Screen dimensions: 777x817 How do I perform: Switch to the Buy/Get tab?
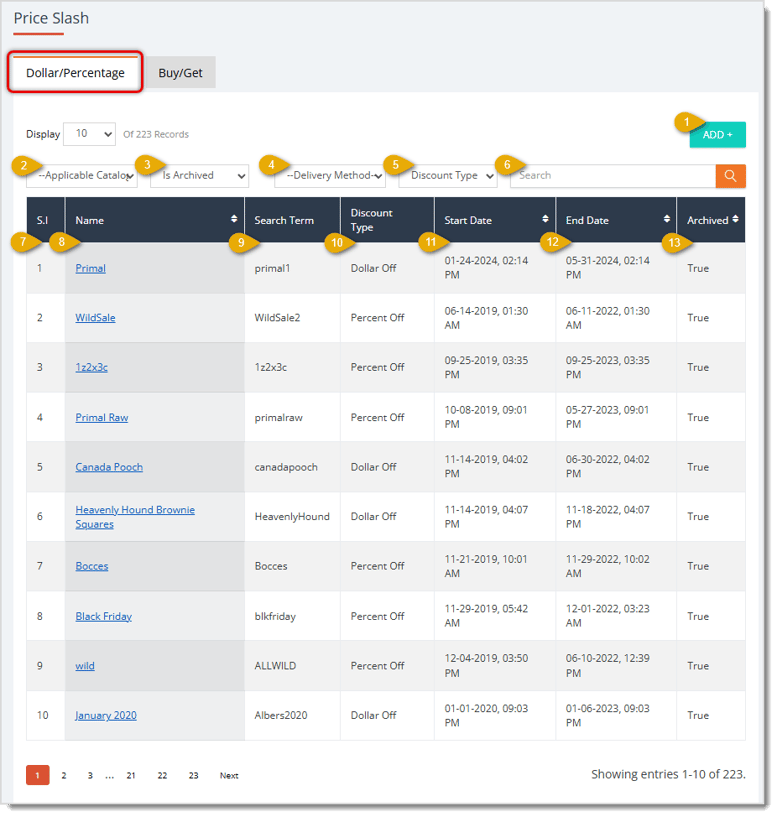[180, 72]
